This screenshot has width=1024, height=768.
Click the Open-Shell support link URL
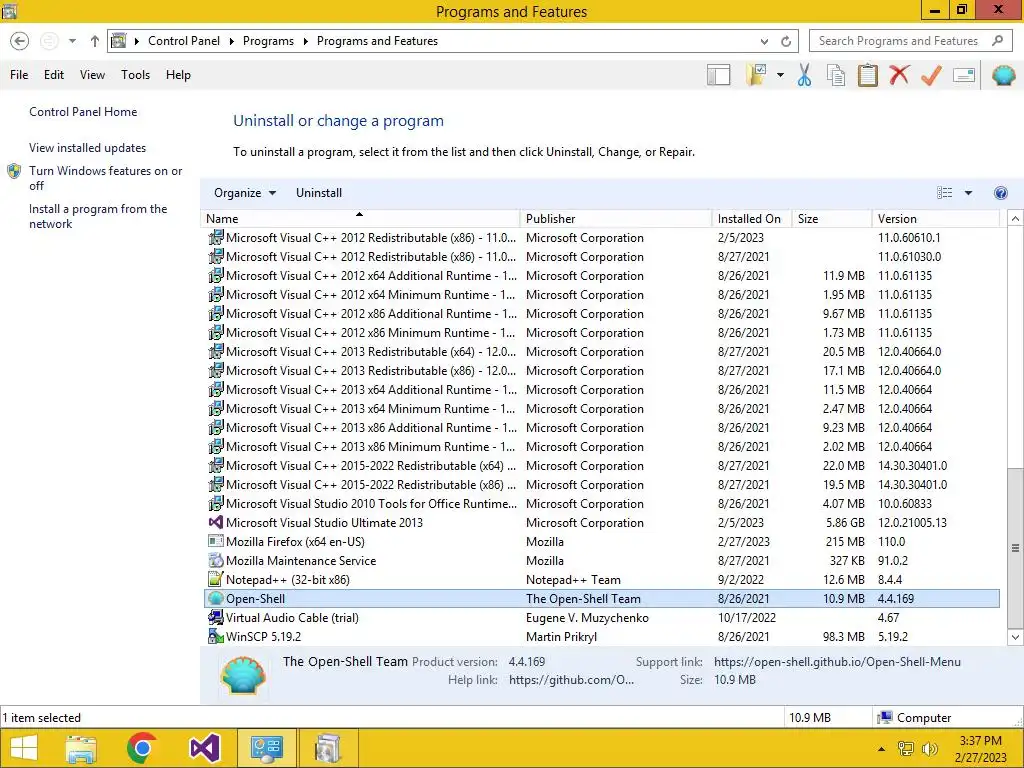(837, 662)
